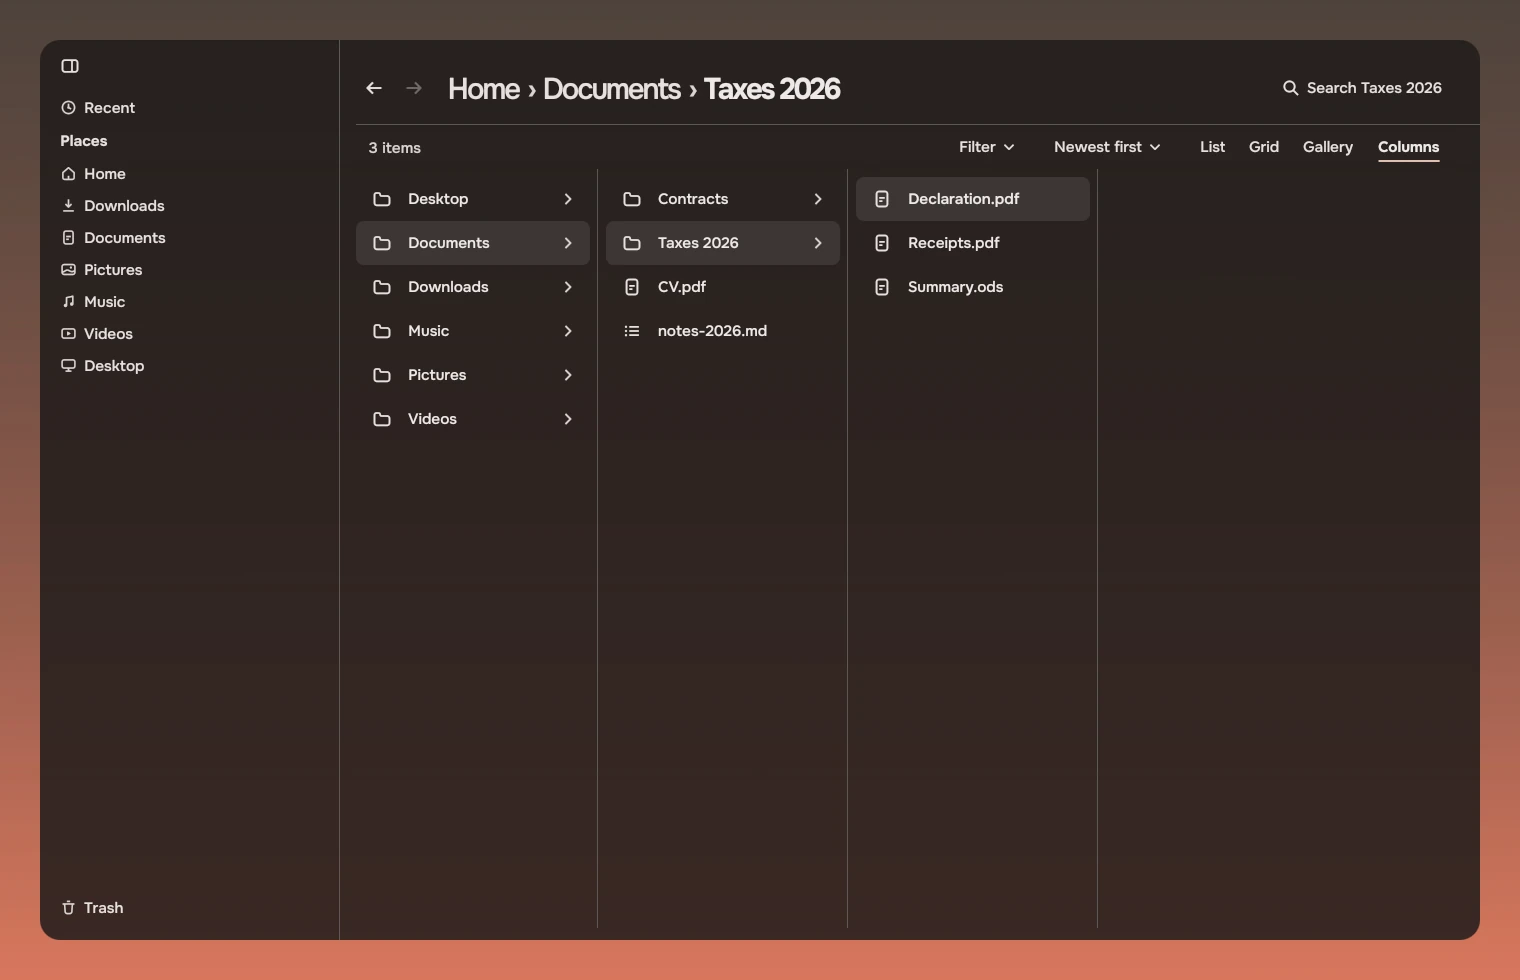Select the Declaration.pdf file

point(973,199)
